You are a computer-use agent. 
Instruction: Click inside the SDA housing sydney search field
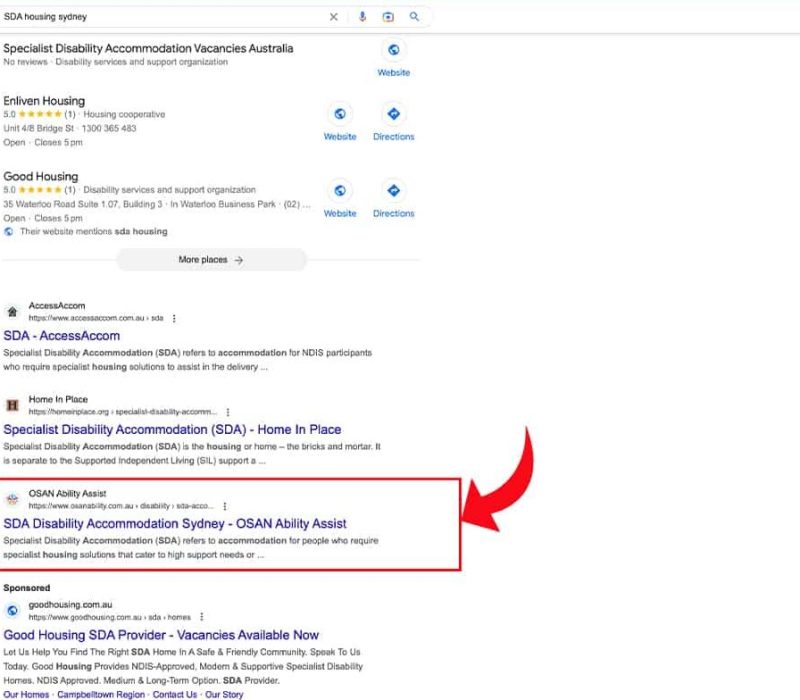160,17
